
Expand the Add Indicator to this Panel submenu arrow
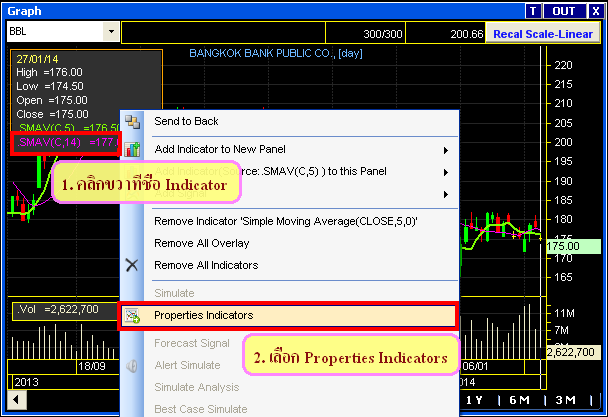[x=446, y=172]
